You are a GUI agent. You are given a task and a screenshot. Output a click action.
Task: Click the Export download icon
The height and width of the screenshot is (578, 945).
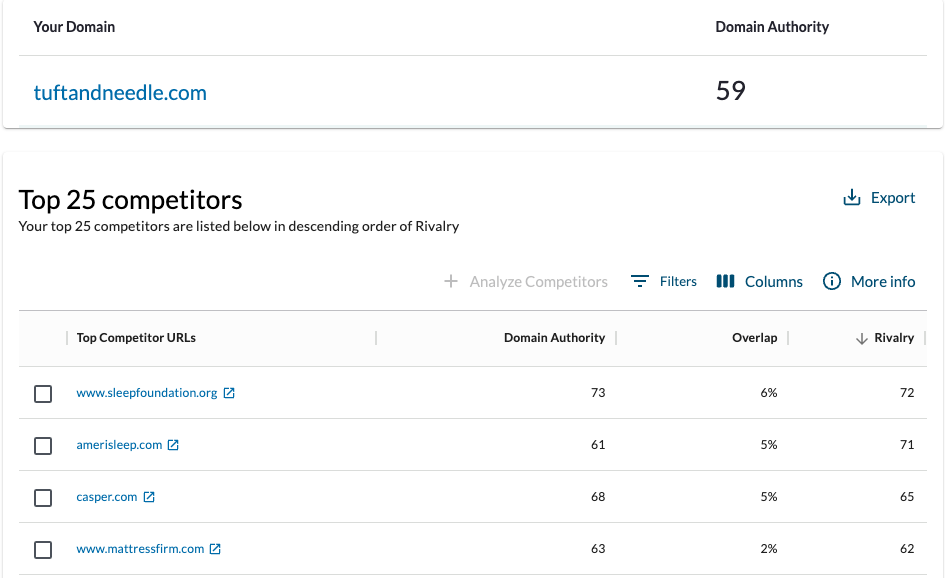tap(852, 198)
